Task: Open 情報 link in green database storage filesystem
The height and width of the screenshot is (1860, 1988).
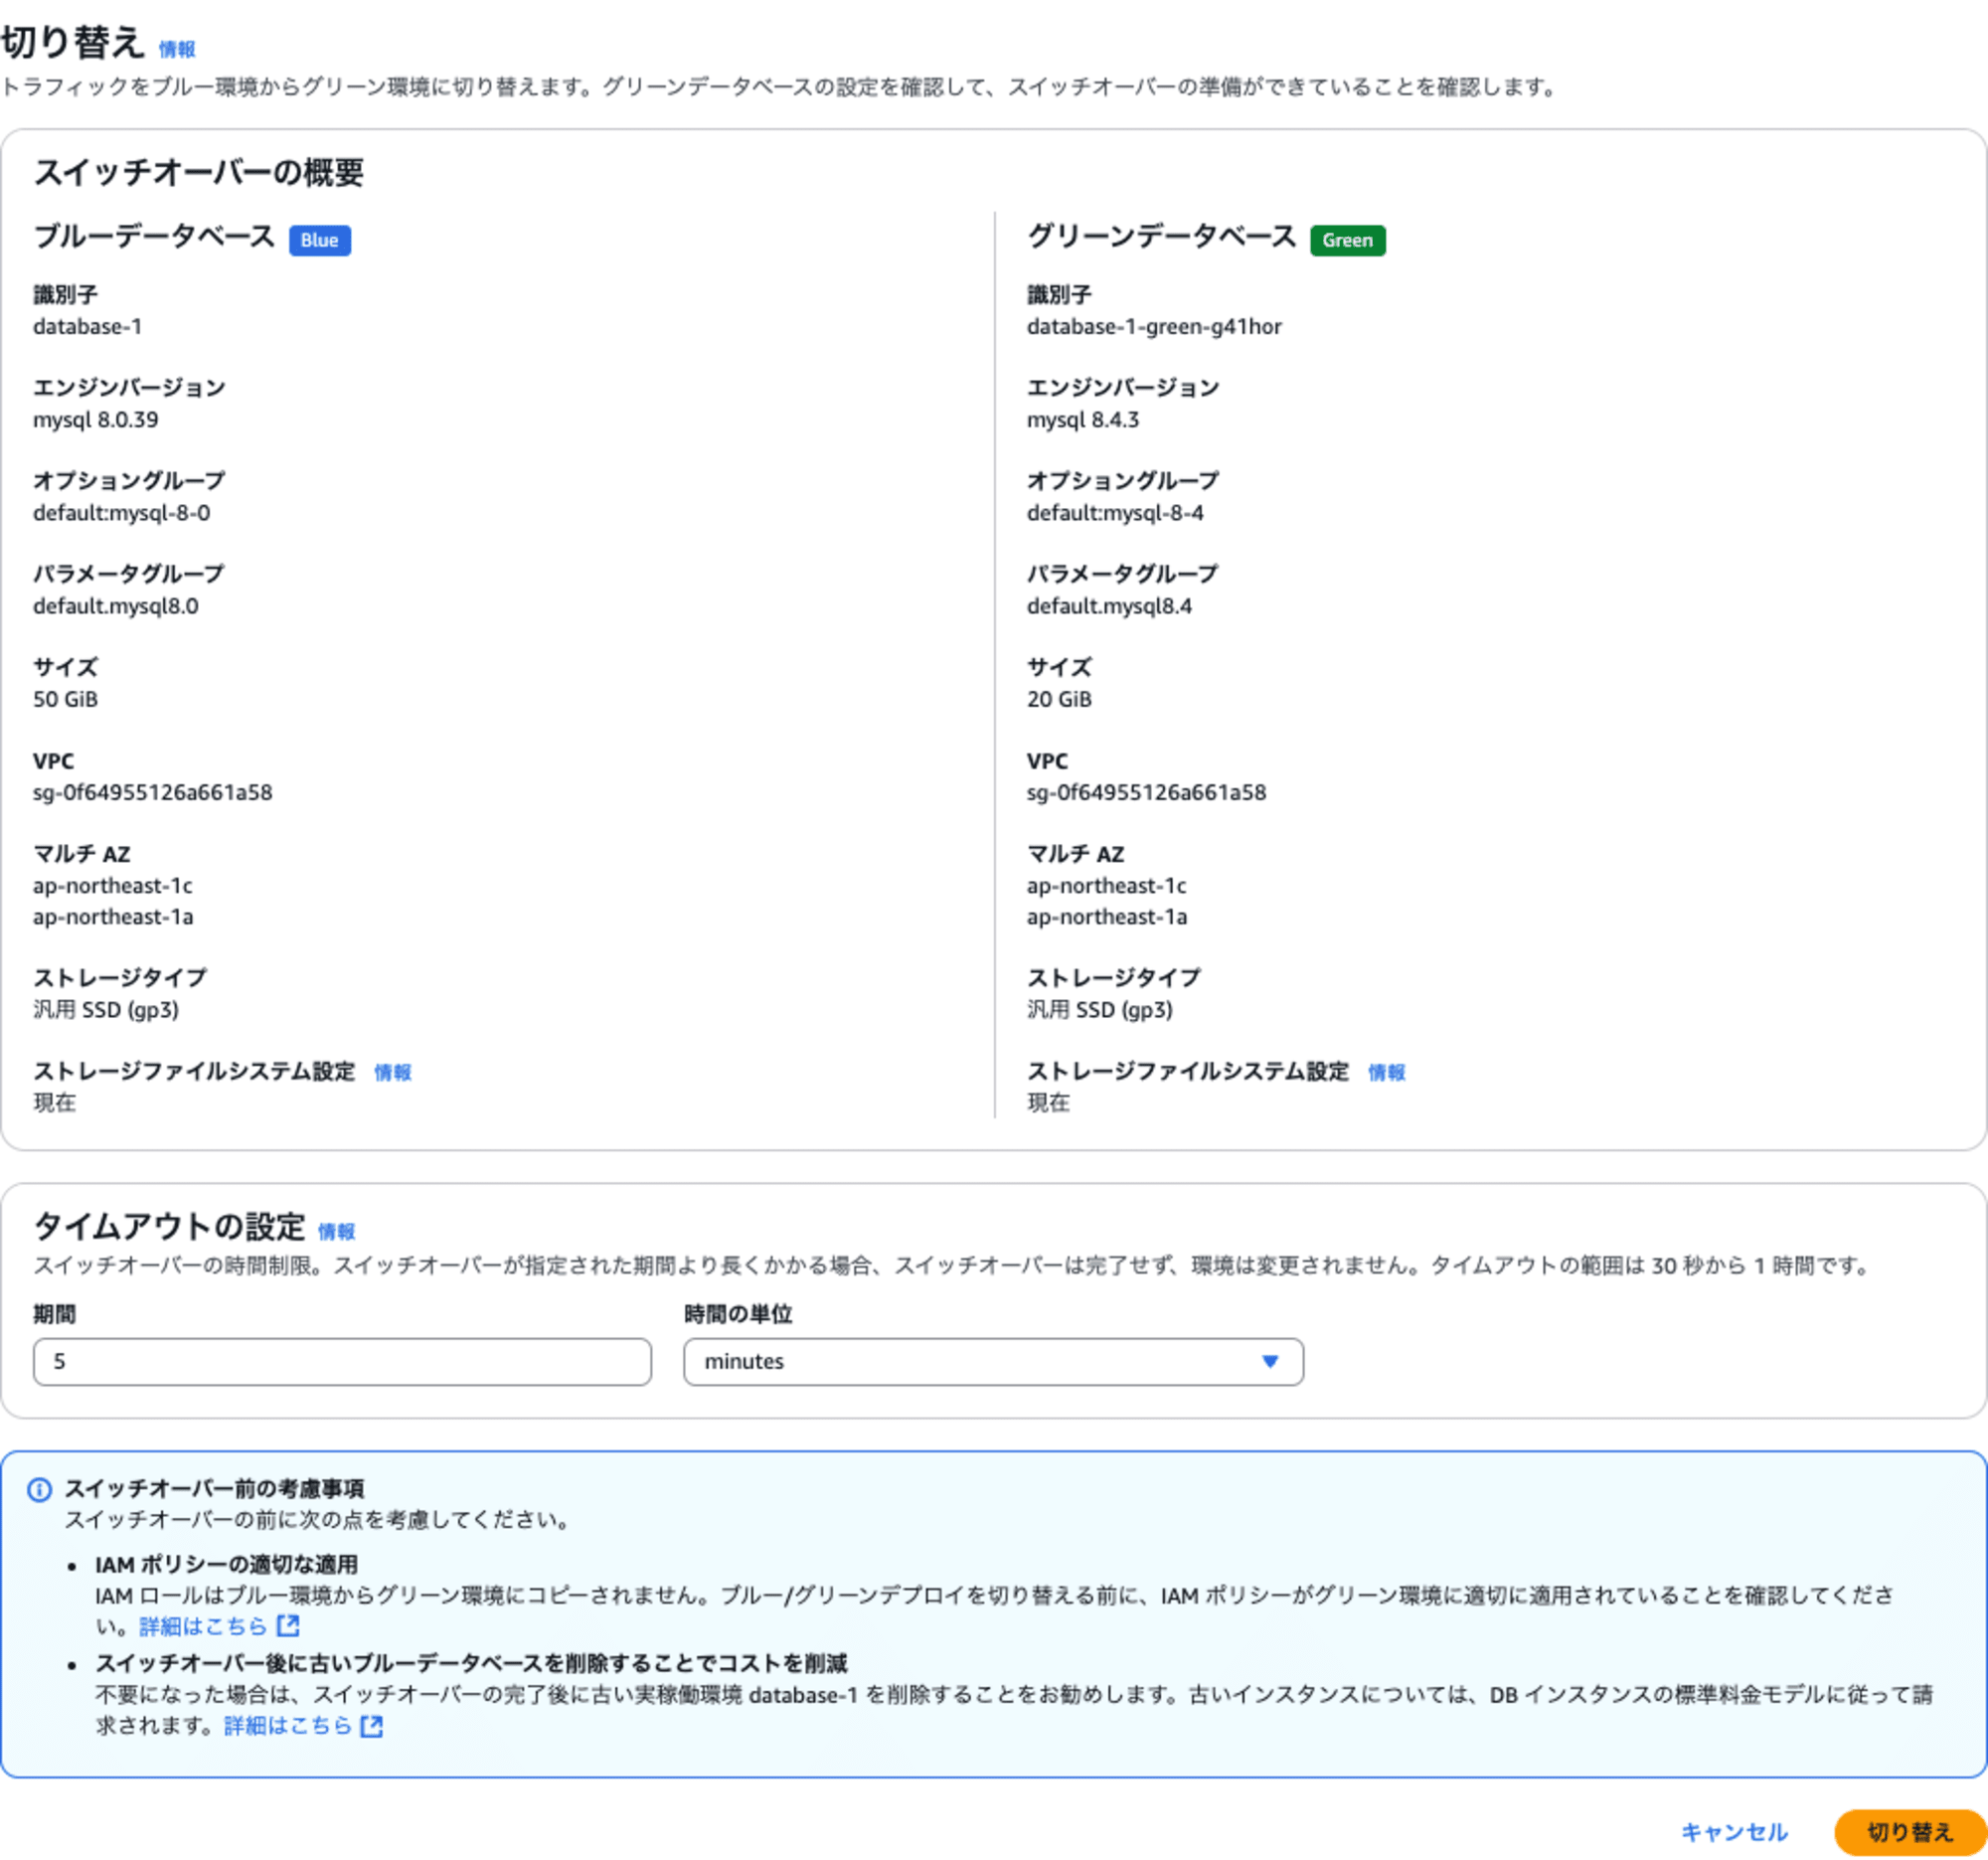Action: coord(1386,1072)
